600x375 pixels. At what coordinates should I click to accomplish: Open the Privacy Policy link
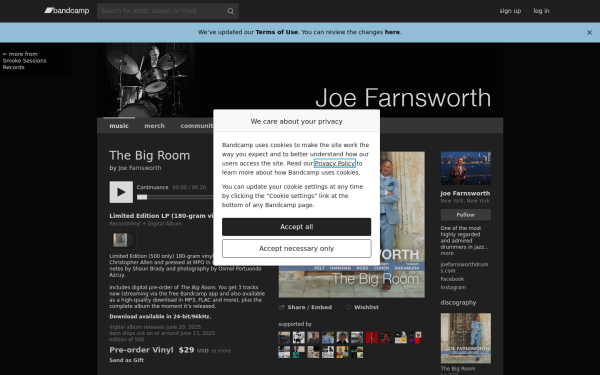pos(335,163)
